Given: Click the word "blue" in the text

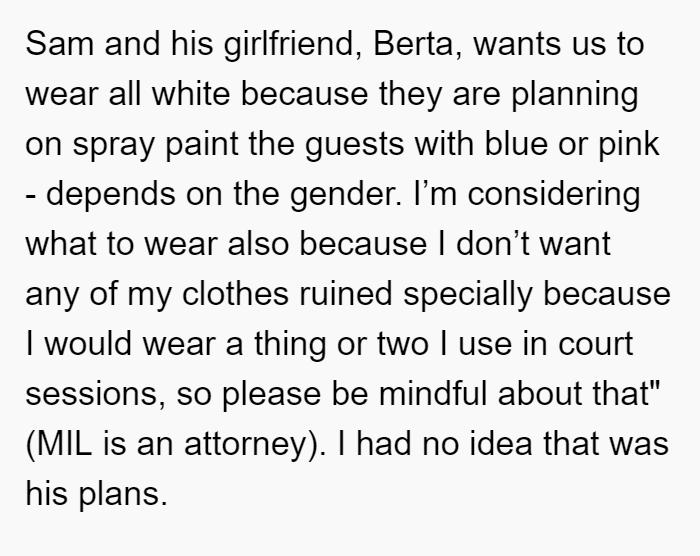Looking at the screenshot, I should coord(516,144).
